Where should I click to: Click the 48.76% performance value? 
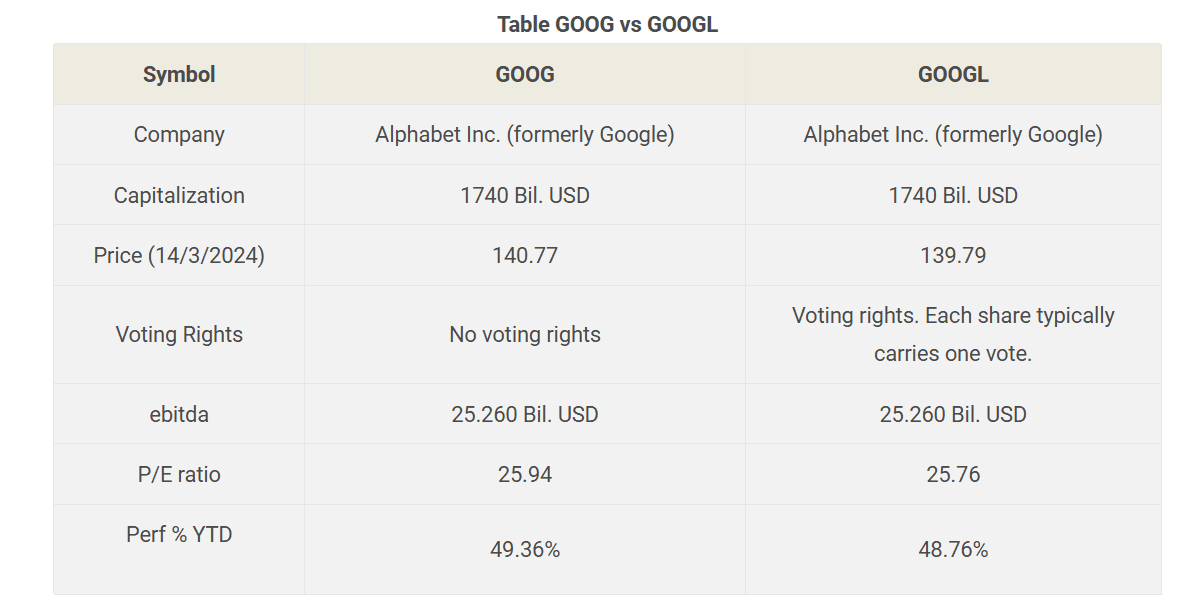[953, 549]
